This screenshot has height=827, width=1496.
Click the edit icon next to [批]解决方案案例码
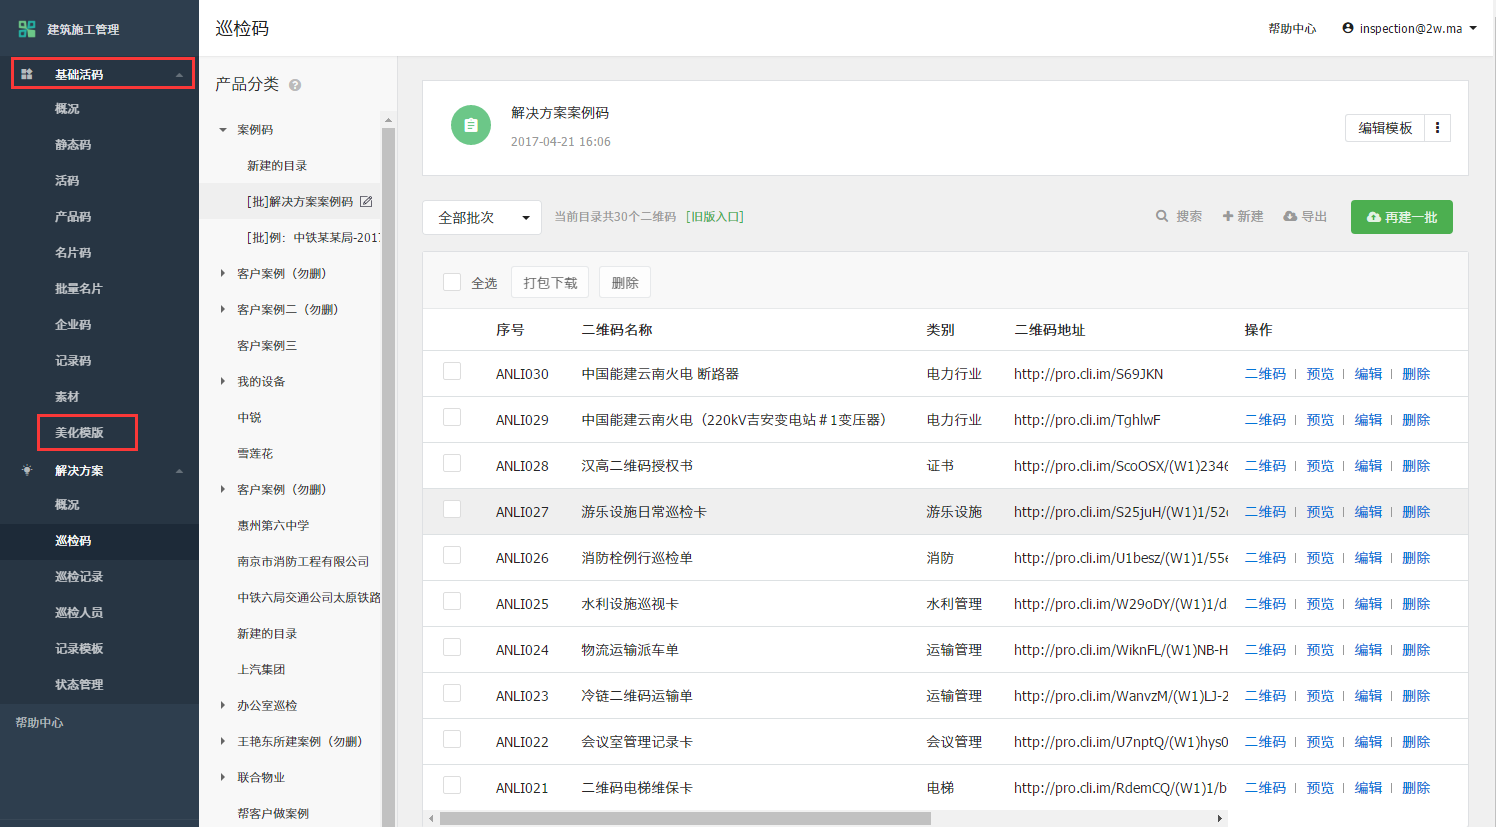point(366,202)
